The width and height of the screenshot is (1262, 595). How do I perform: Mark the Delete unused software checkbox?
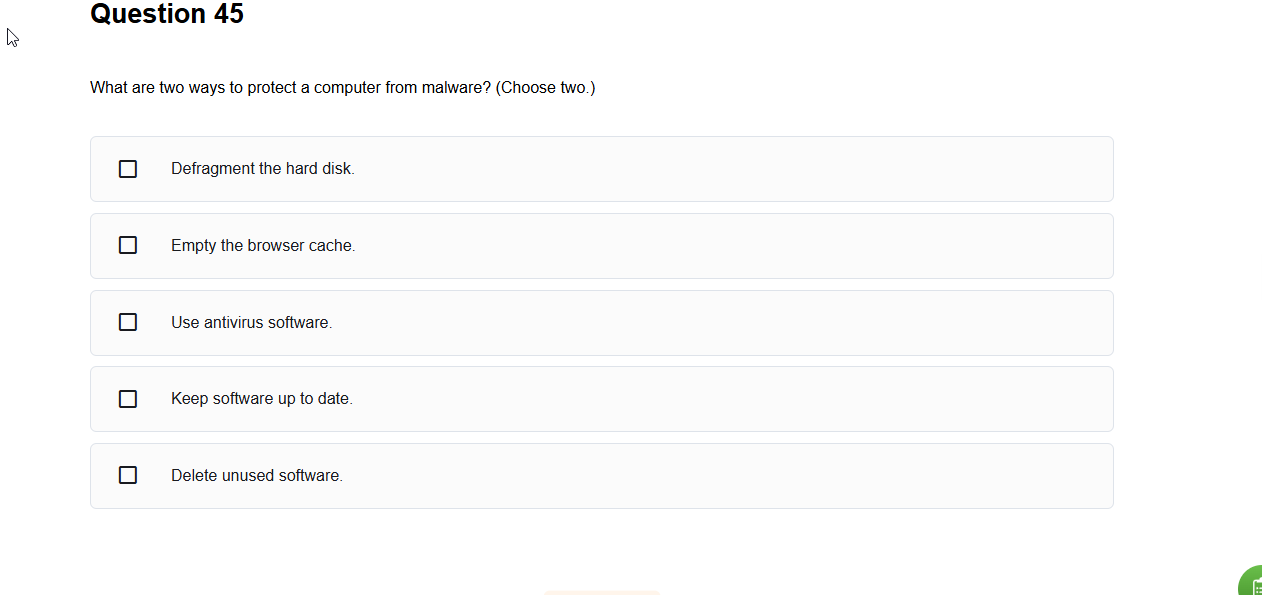pyautogui.click(x=128, y=475)
